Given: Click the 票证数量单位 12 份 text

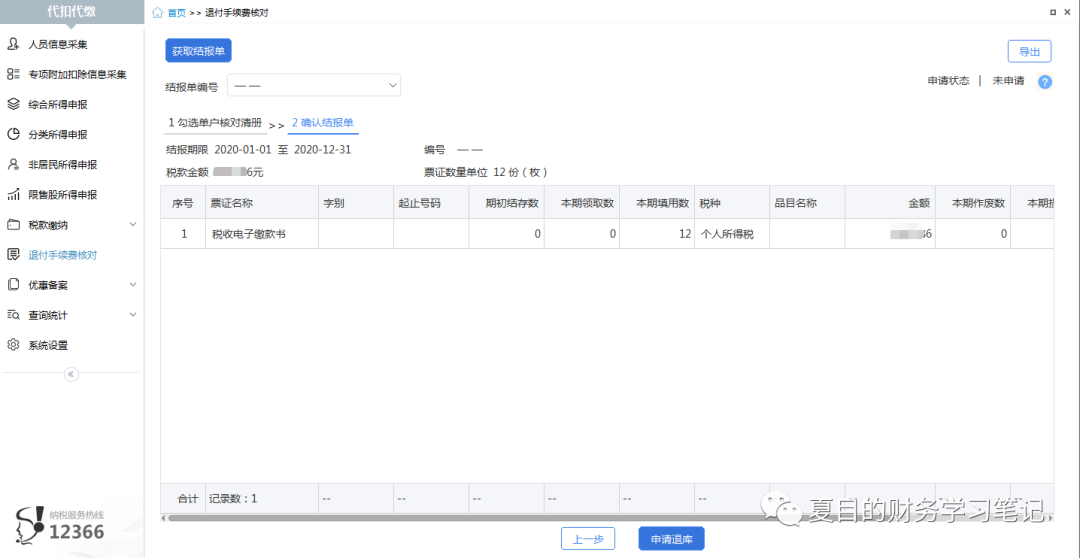Looking at the screenshot, I should coord(486,172).
